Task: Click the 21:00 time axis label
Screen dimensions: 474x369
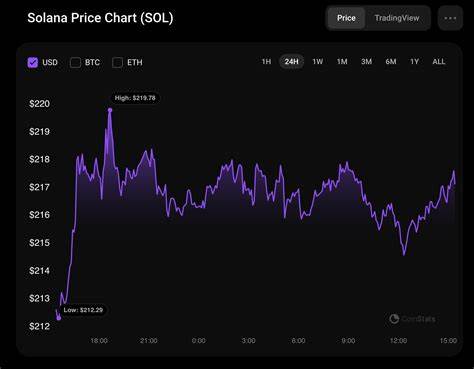Action: pyautogui.click(x=149, y=341)
